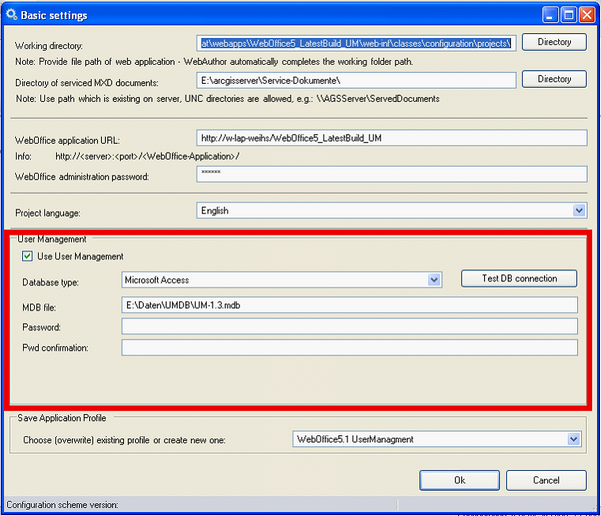Click Directory button beside Working directory

(x=554, y=42)
